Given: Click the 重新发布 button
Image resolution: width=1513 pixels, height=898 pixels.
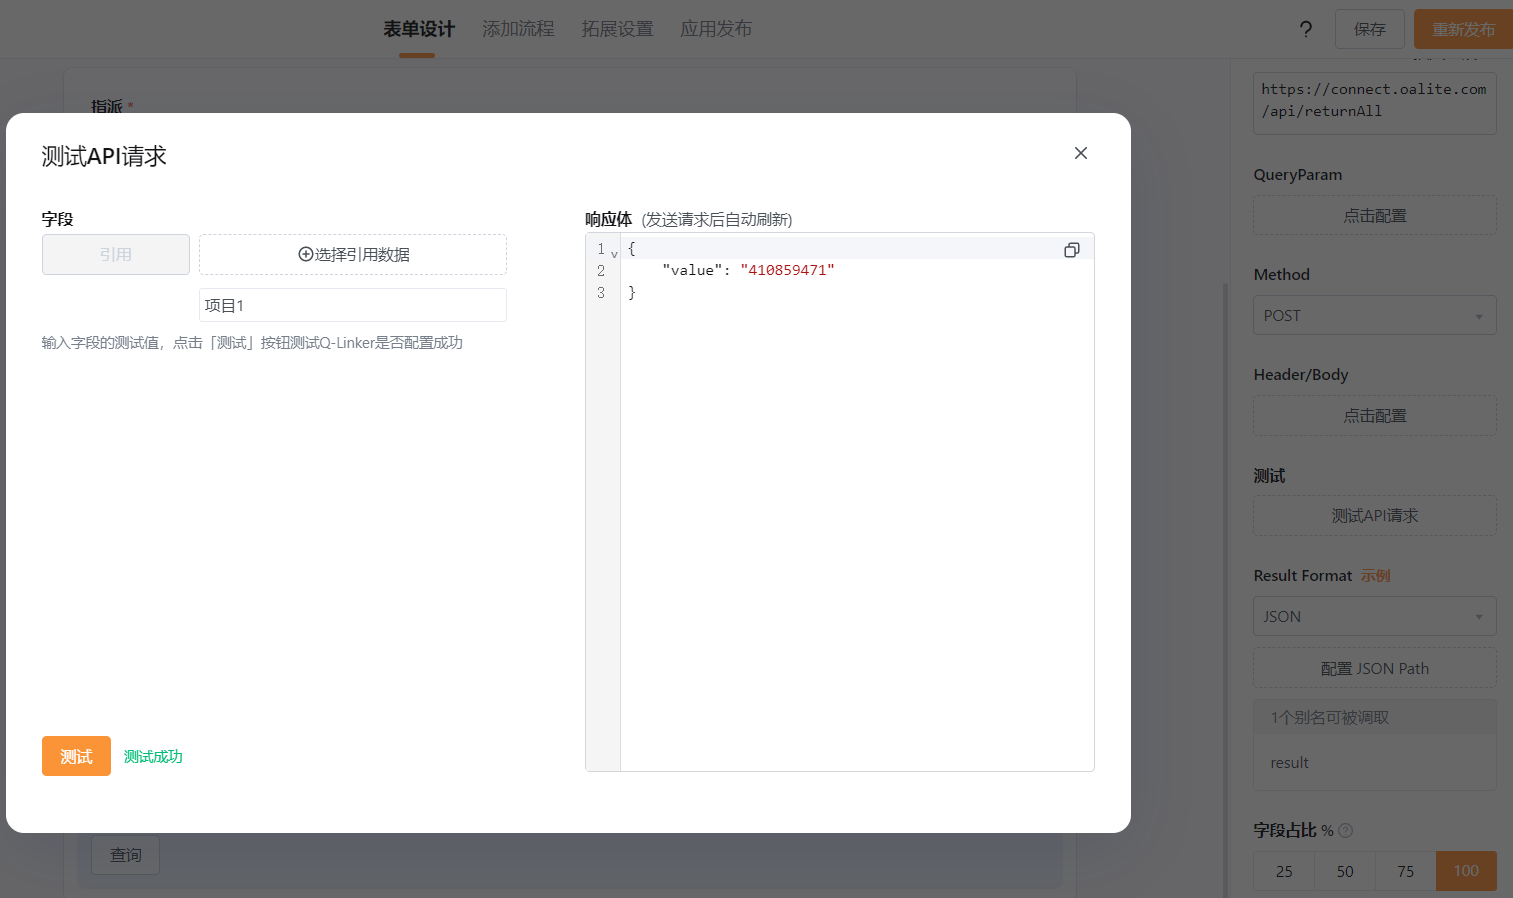Looking at the screenshot, I should click(1463, 29).
